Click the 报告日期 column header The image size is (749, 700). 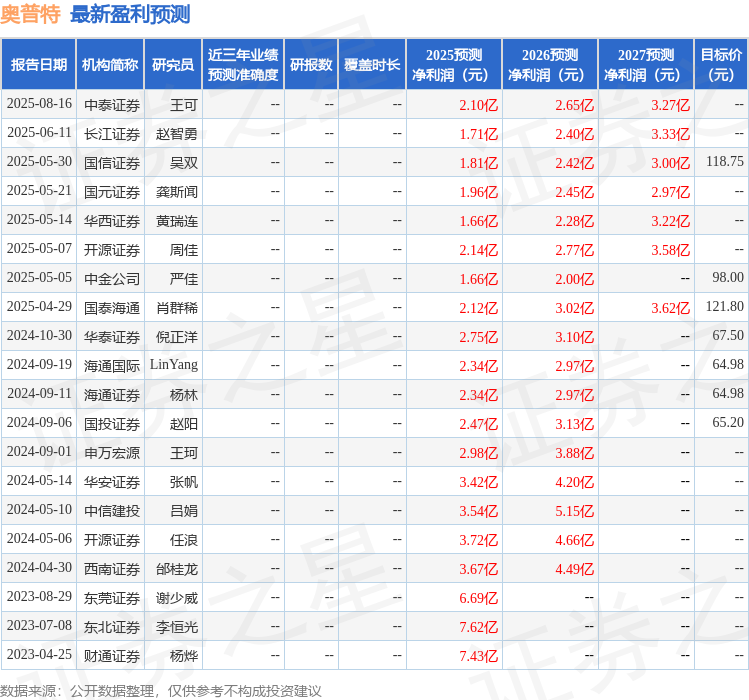click(x=39, y=65)
